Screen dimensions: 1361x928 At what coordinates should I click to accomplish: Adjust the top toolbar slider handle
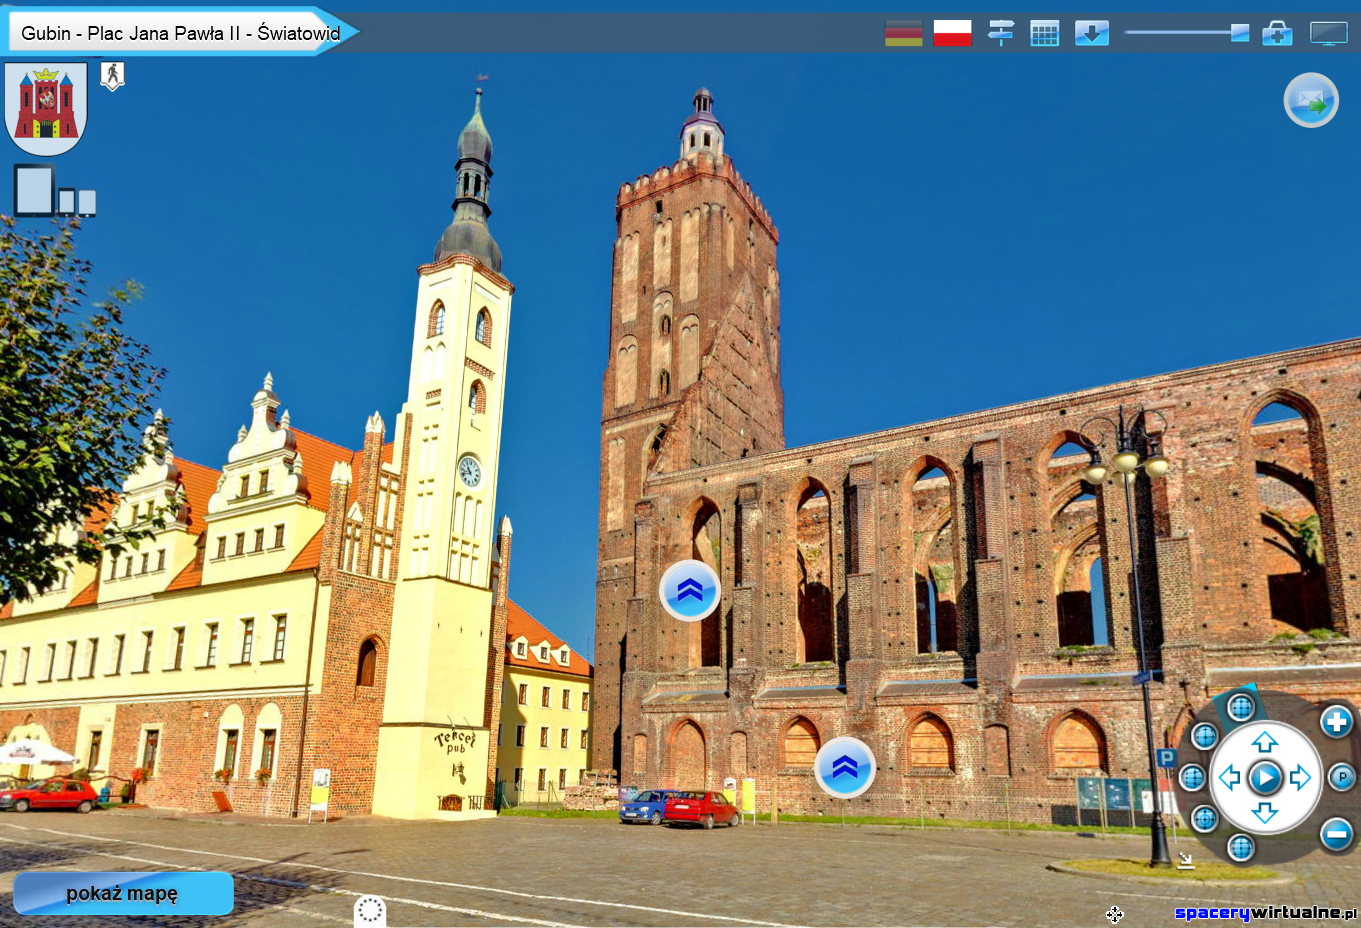point(1240,33)
